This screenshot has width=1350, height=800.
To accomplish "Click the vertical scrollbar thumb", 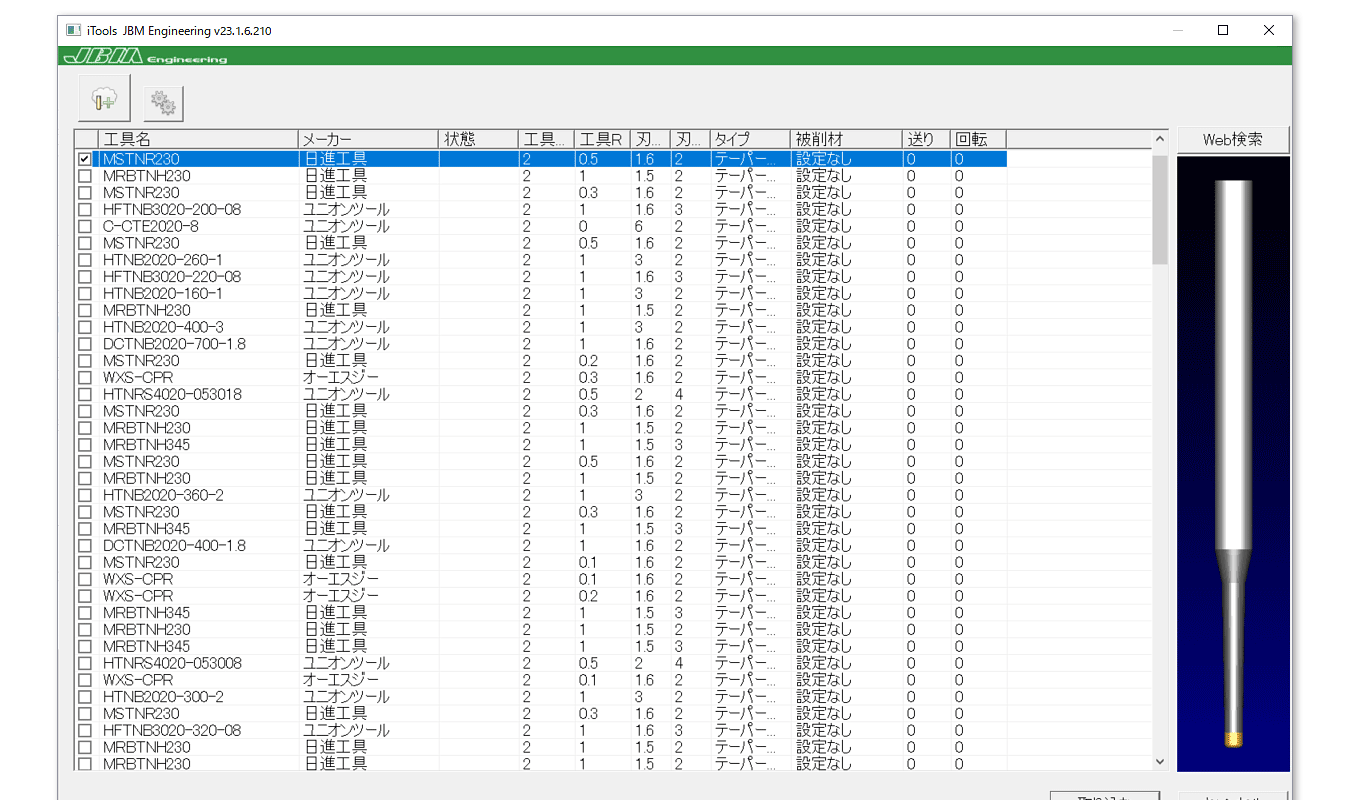I will 1160,208.
